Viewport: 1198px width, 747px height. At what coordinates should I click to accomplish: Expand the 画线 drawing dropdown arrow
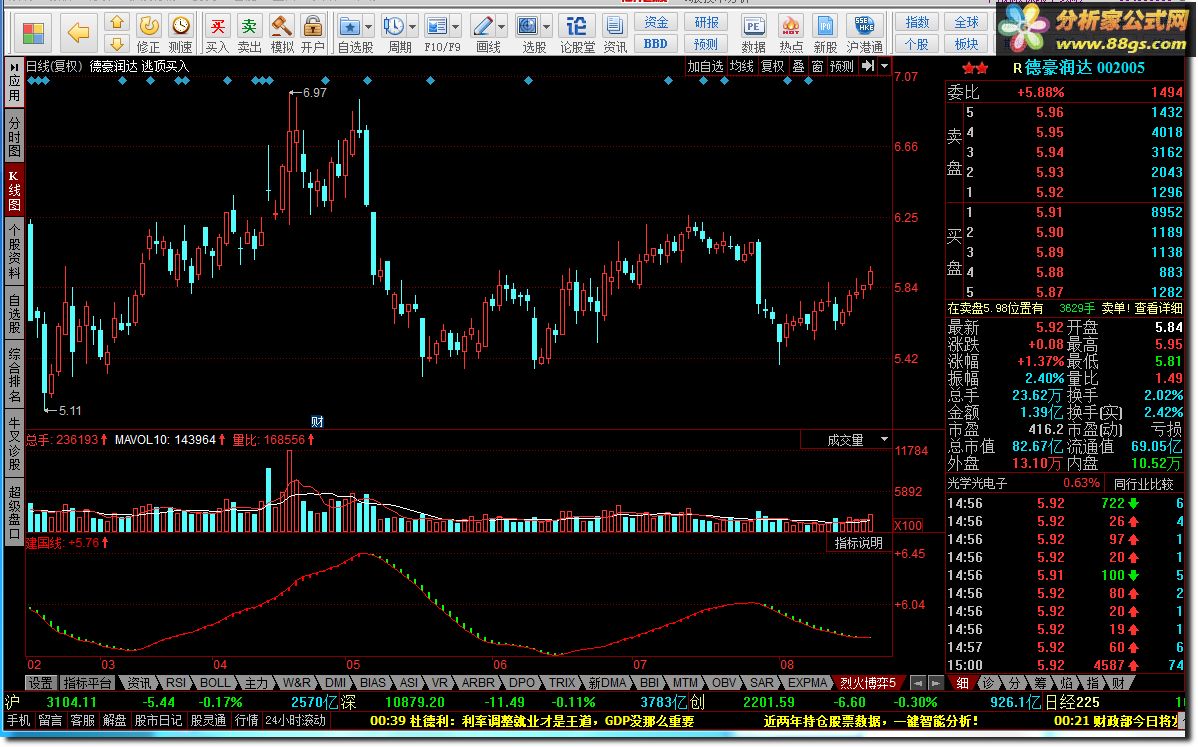point(502,27)
